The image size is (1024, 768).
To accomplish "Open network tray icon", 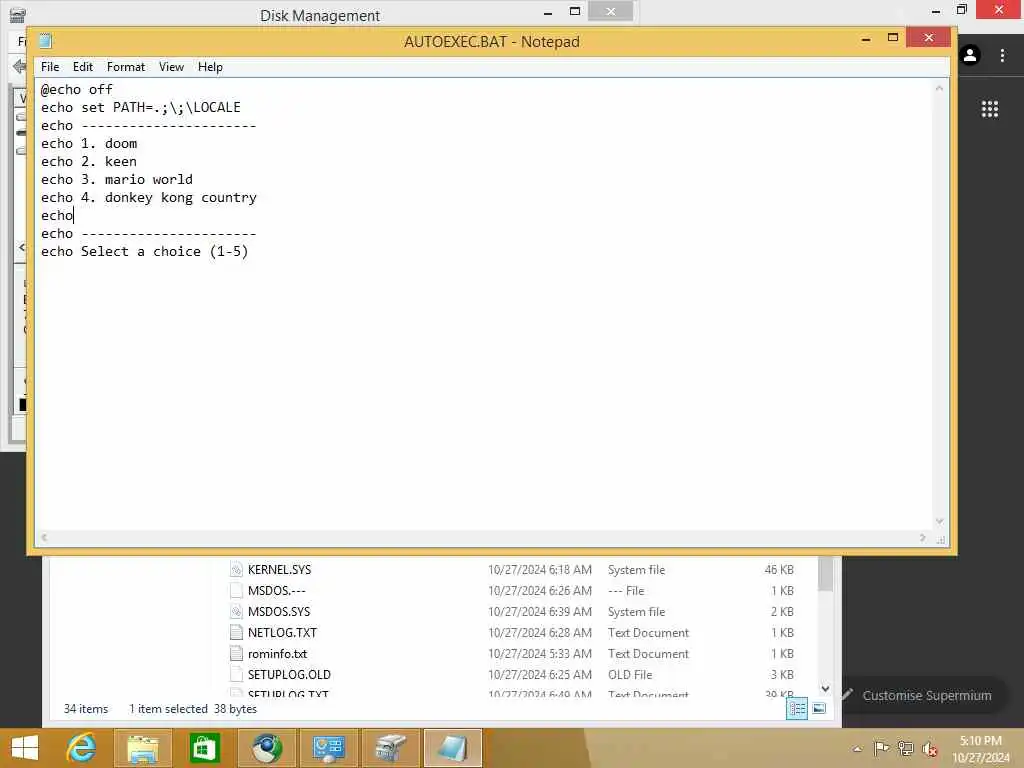I will [x=905, y=748].
